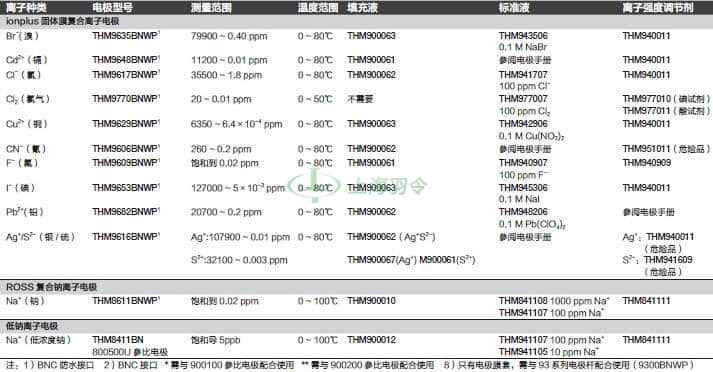Click standard solution THM941707
The image size is (713, 372).
(523, 75)
